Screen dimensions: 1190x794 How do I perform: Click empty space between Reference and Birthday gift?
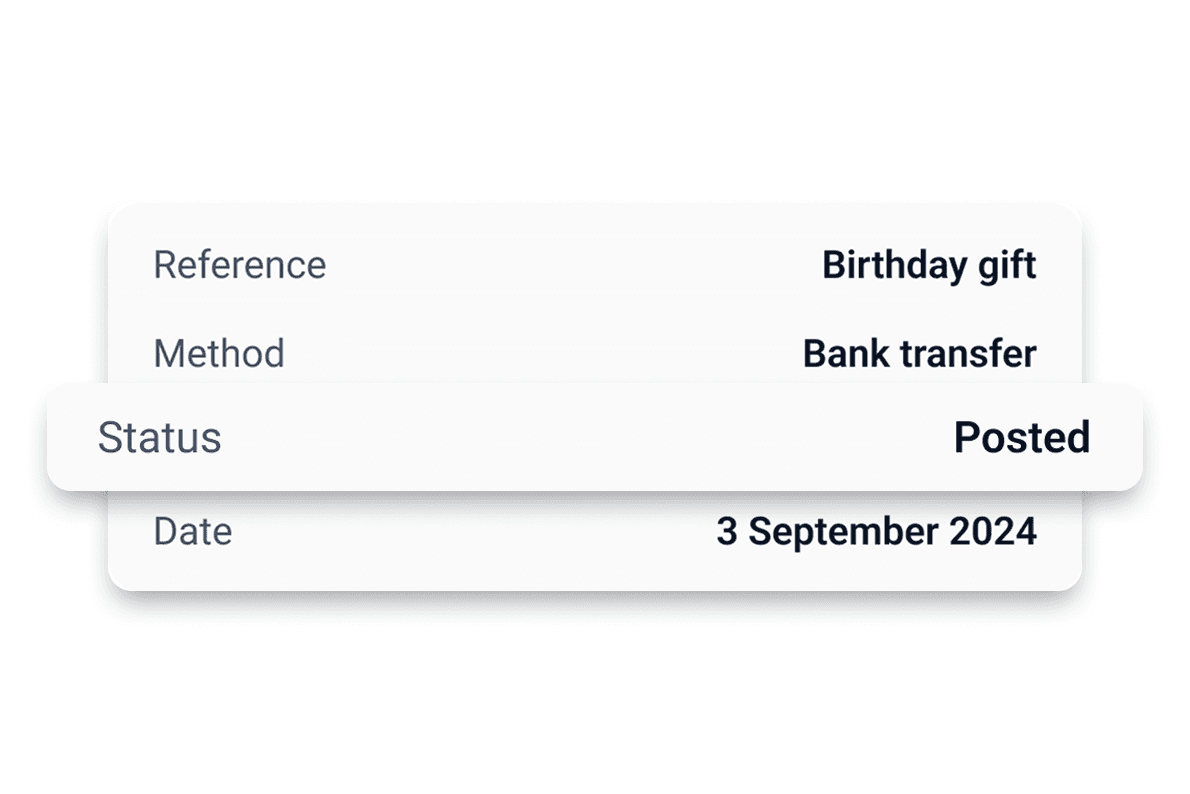coord(570,265)
